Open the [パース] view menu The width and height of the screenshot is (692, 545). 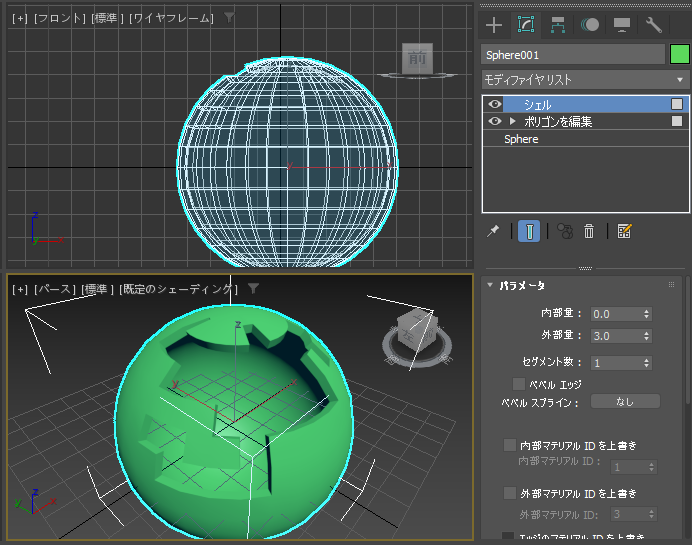tap(55, 289)
